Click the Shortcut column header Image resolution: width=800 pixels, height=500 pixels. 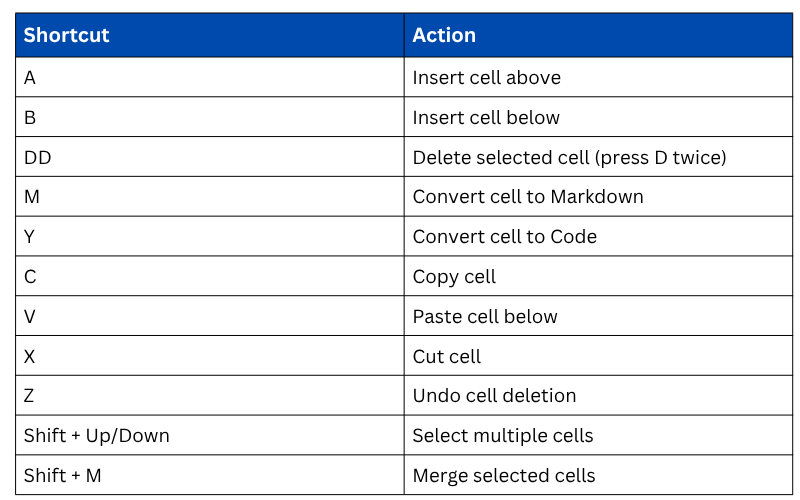67,36
